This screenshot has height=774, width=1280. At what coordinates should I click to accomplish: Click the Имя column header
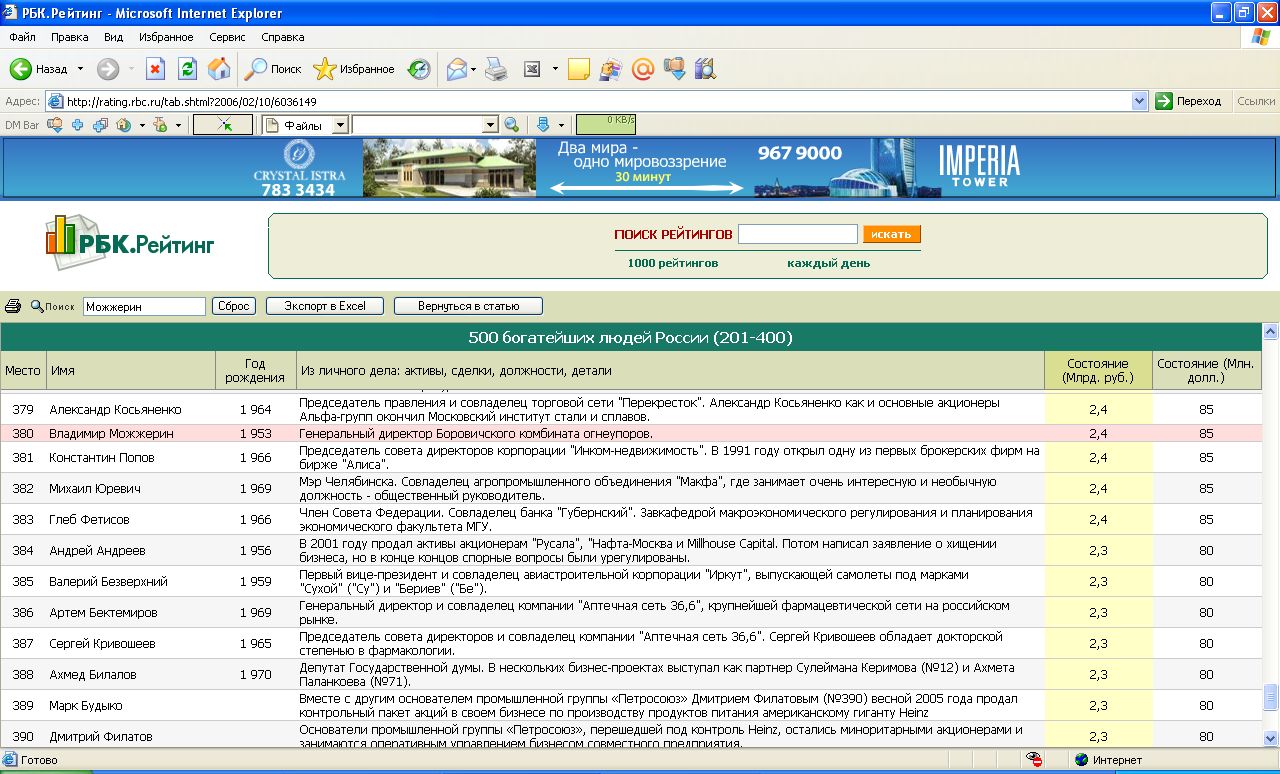click(x=130, y=370)
